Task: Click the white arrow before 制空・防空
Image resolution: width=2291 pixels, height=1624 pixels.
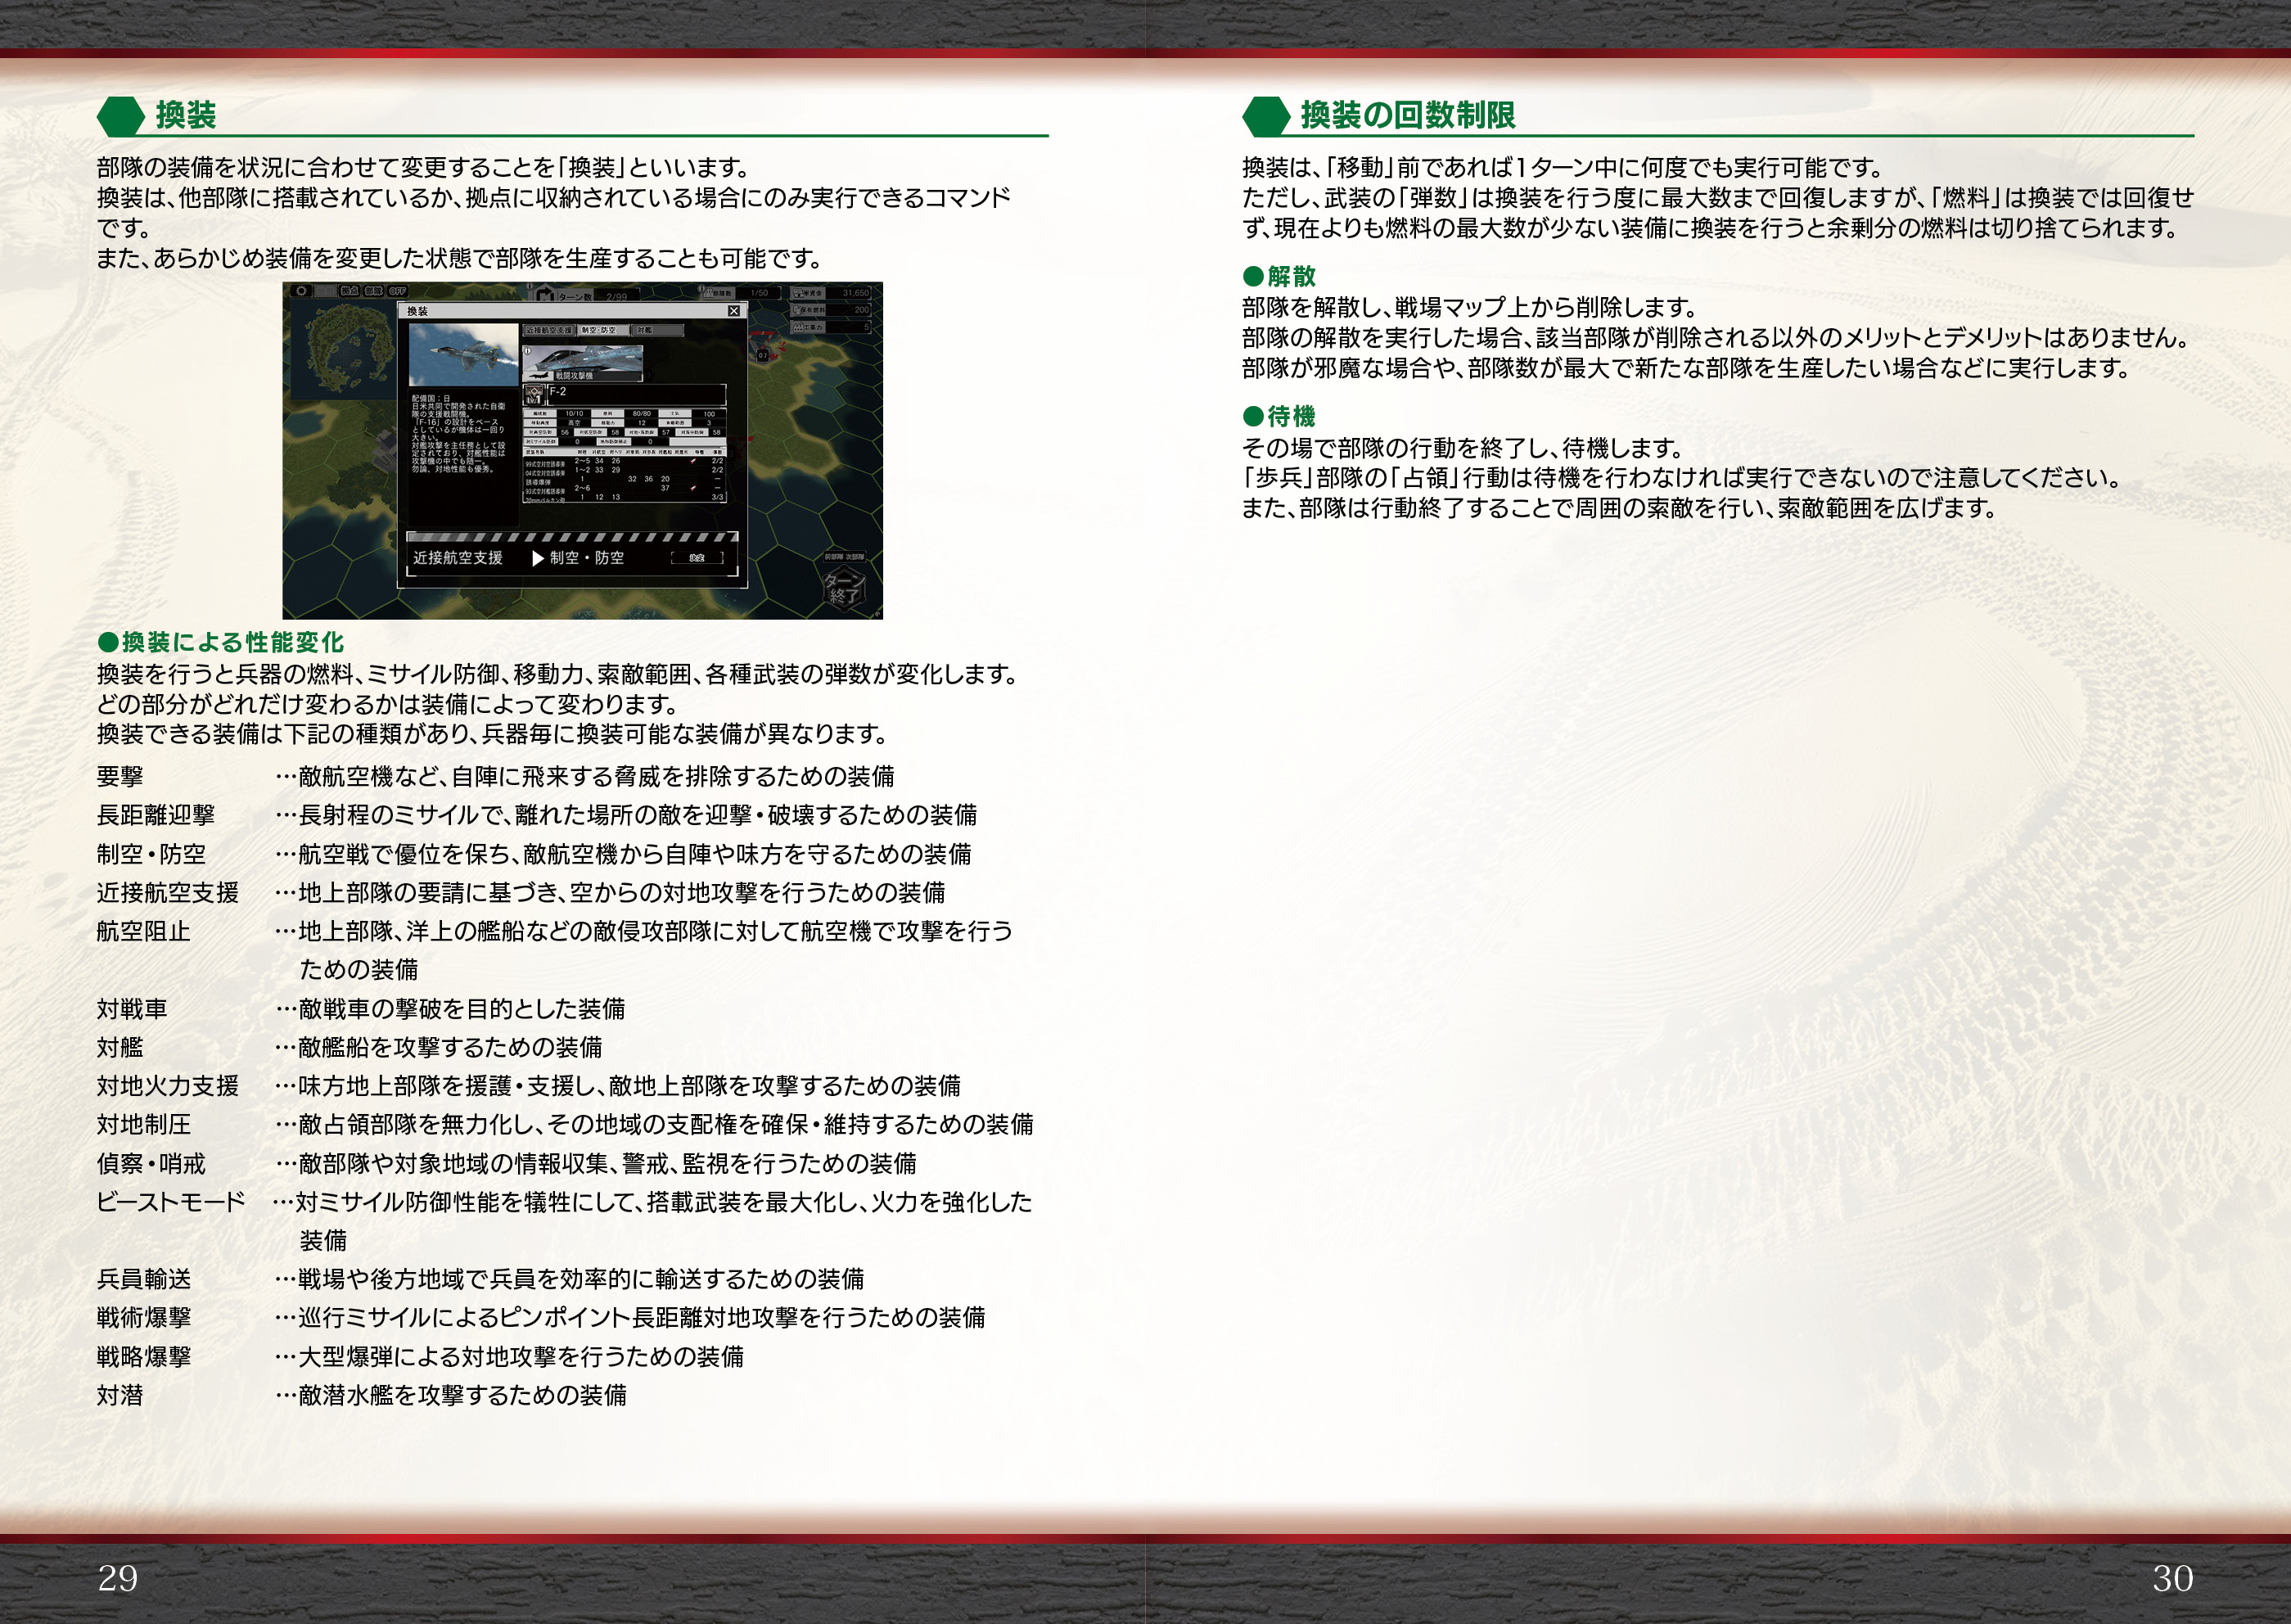Action: point(538,558)
